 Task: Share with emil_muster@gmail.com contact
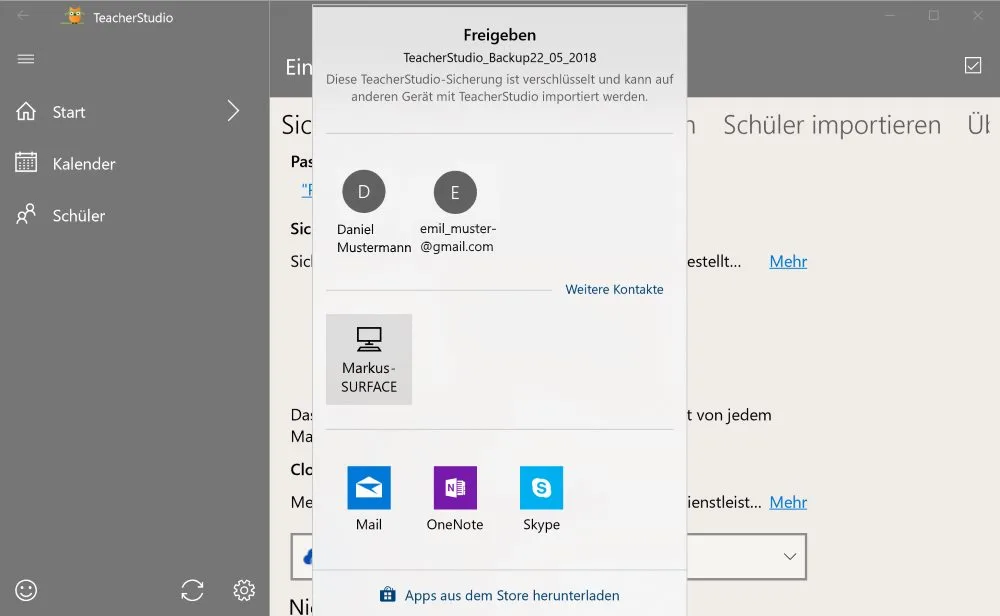click(x=457, y=212)
